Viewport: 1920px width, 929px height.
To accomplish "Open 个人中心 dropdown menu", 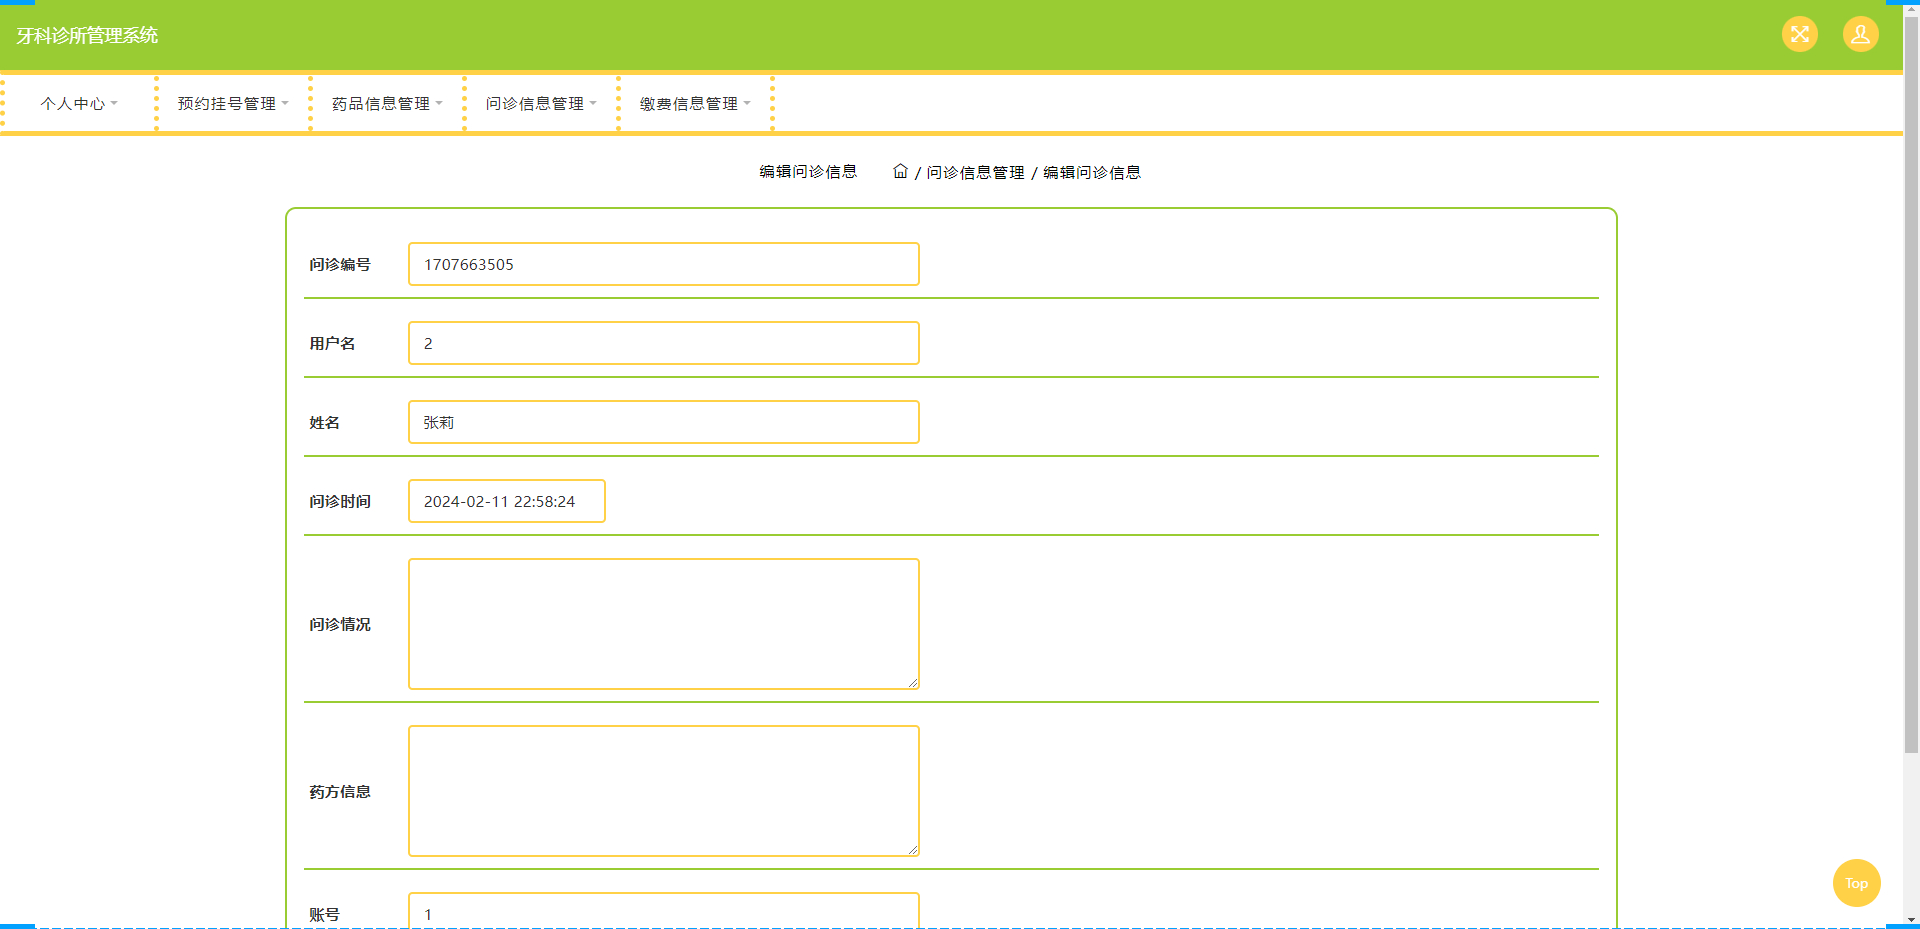I will [x=79, y=103].
